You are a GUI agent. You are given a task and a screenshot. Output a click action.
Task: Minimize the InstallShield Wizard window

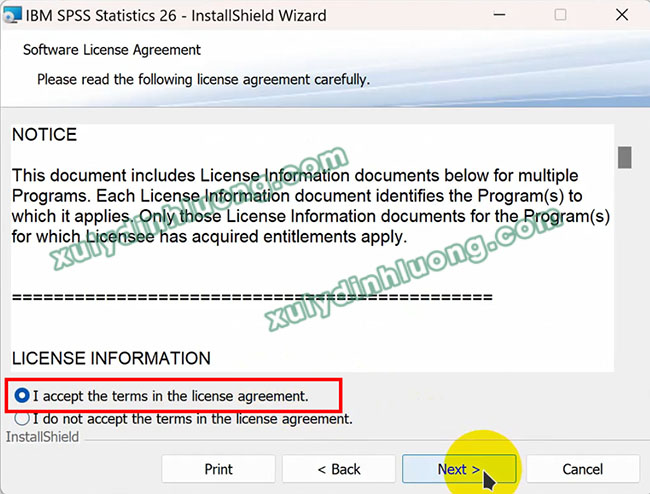(500, 15)
